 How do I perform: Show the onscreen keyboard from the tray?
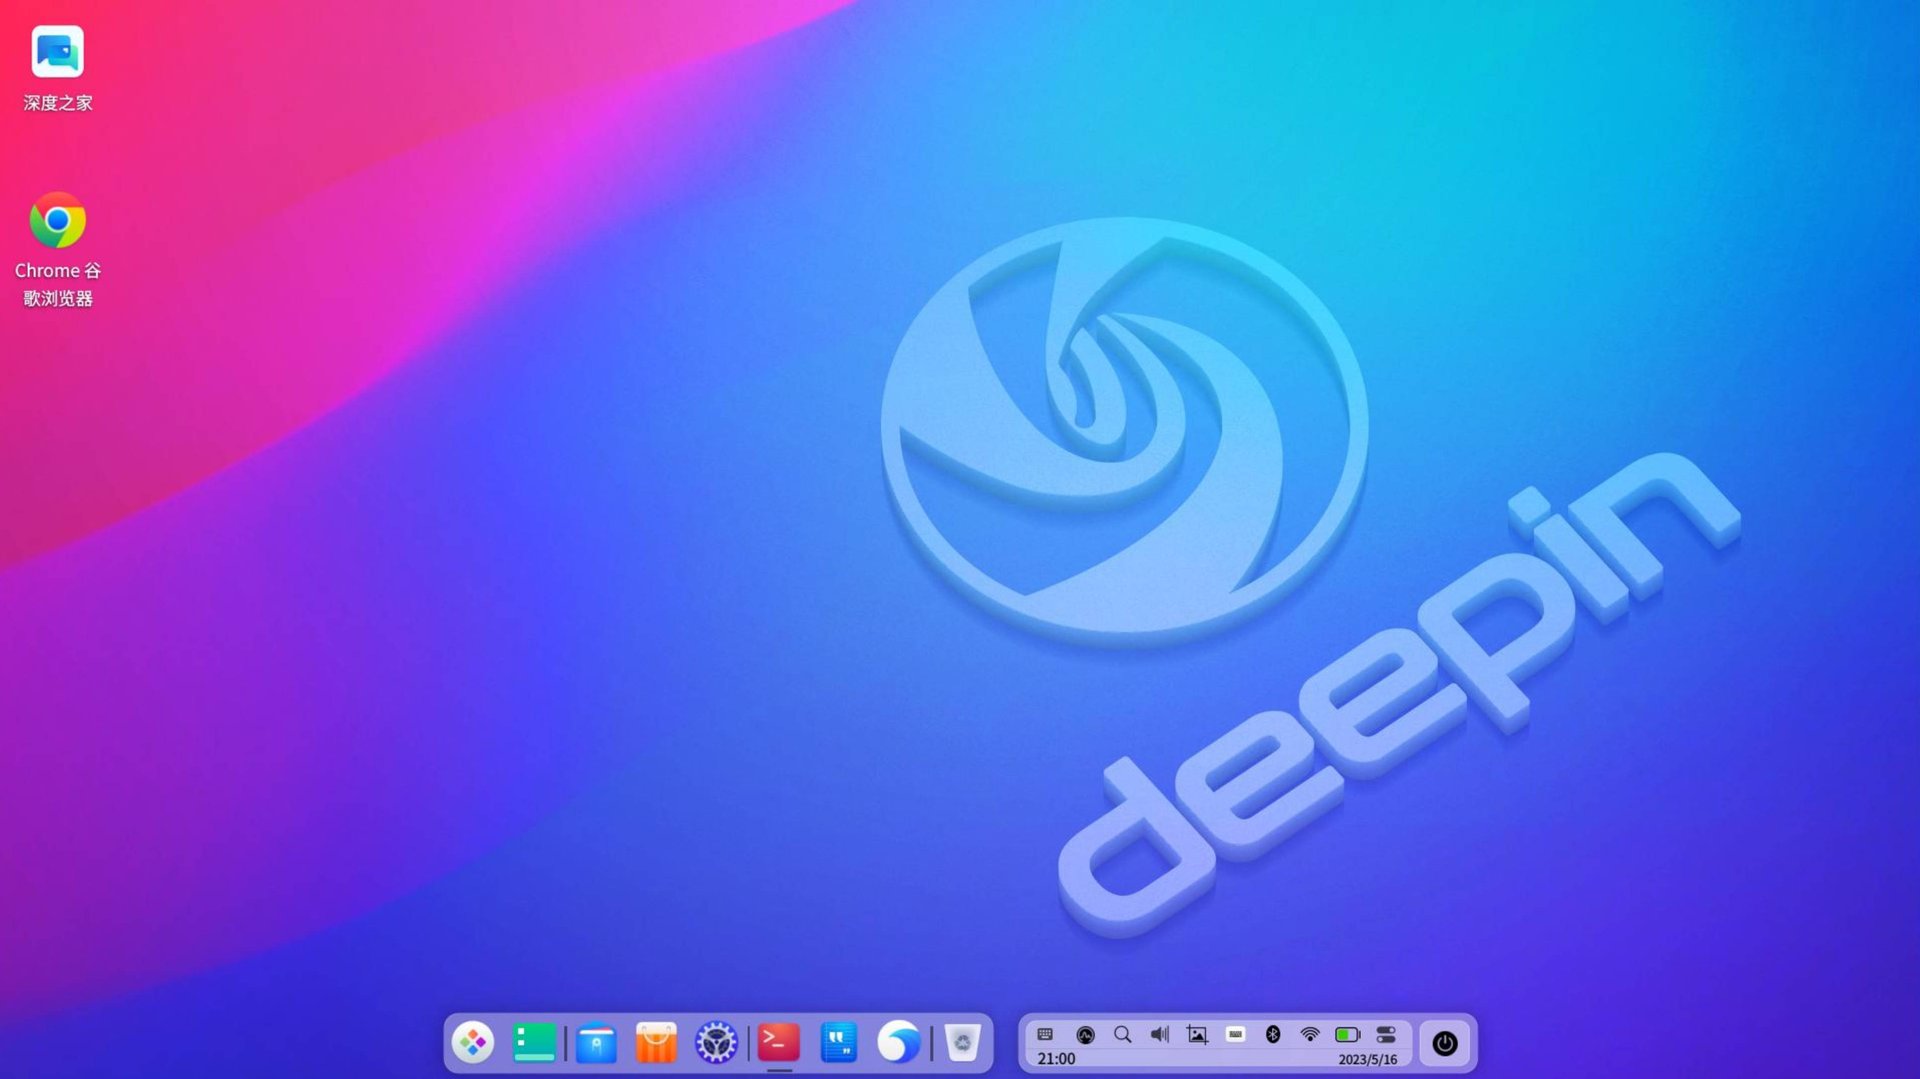click(x=1045, y=1034)
